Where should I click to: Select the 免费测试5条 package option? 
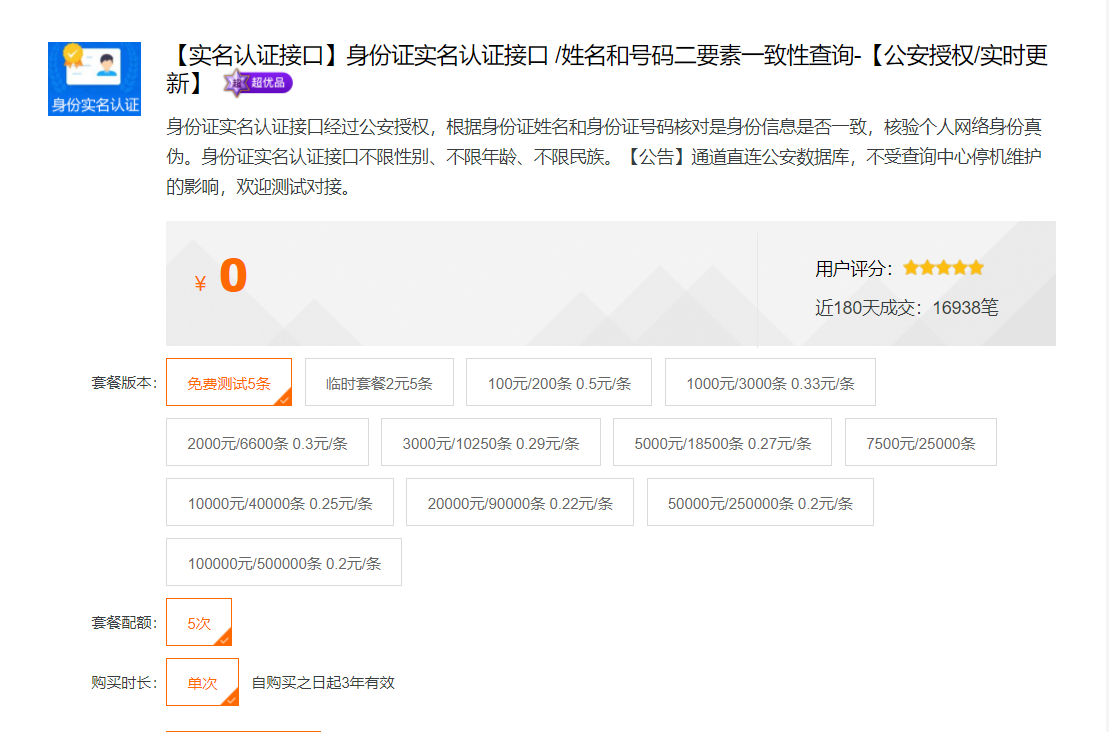click(229, 382)
